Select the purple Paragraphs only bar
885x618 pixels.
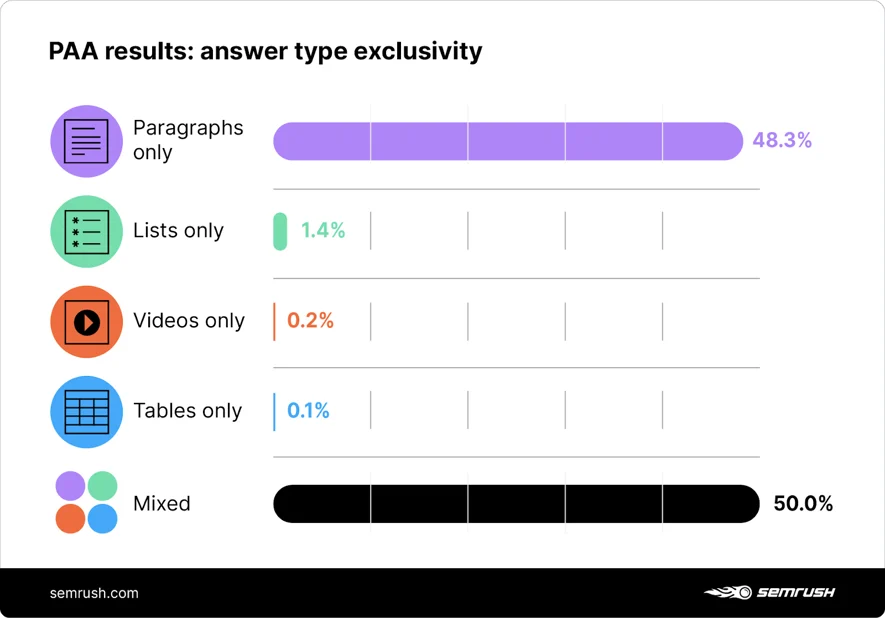pos(507,141)
